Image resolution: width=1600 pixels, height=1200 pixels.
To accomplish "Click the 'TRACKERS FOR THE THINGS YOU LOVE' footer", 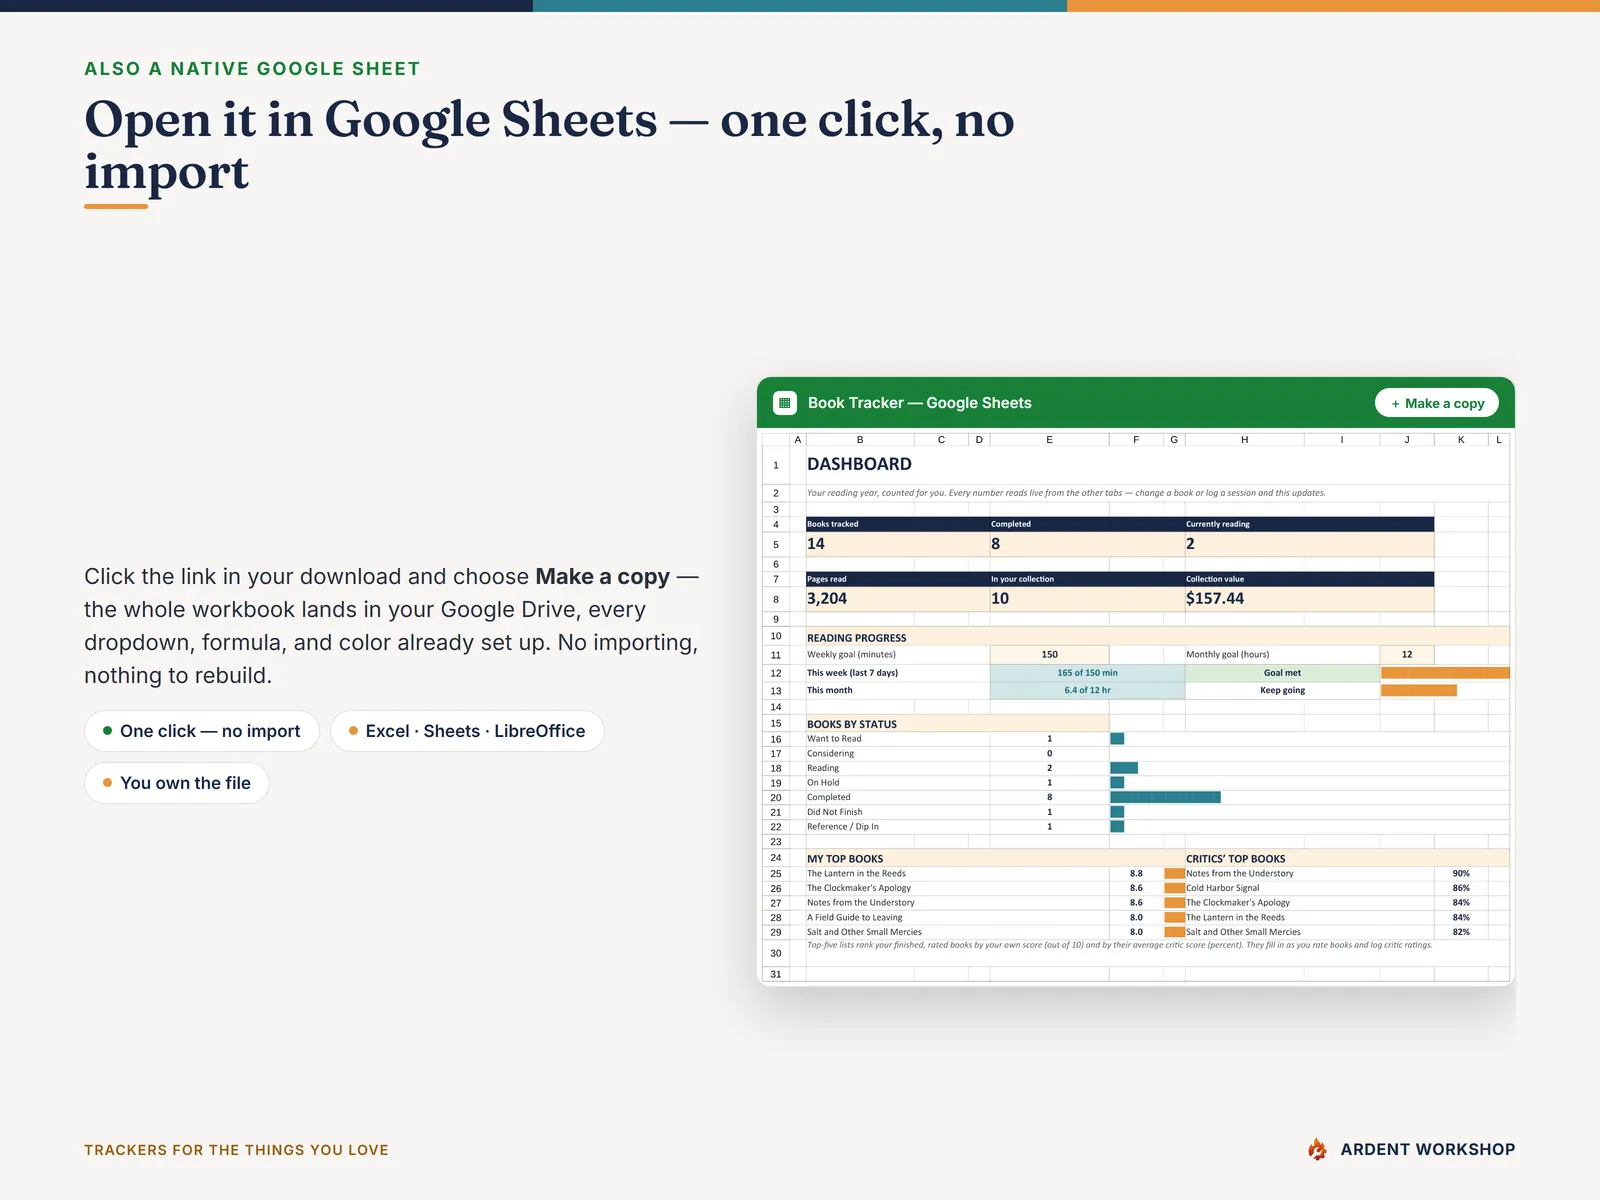I will coord(236,1150).
